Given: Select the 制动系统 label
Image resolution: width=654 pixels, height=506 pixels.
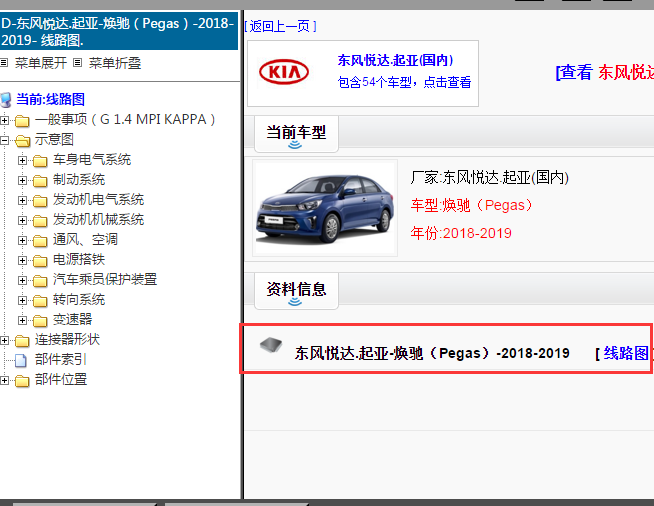Looking at the screenshot, I should point(79,180).
